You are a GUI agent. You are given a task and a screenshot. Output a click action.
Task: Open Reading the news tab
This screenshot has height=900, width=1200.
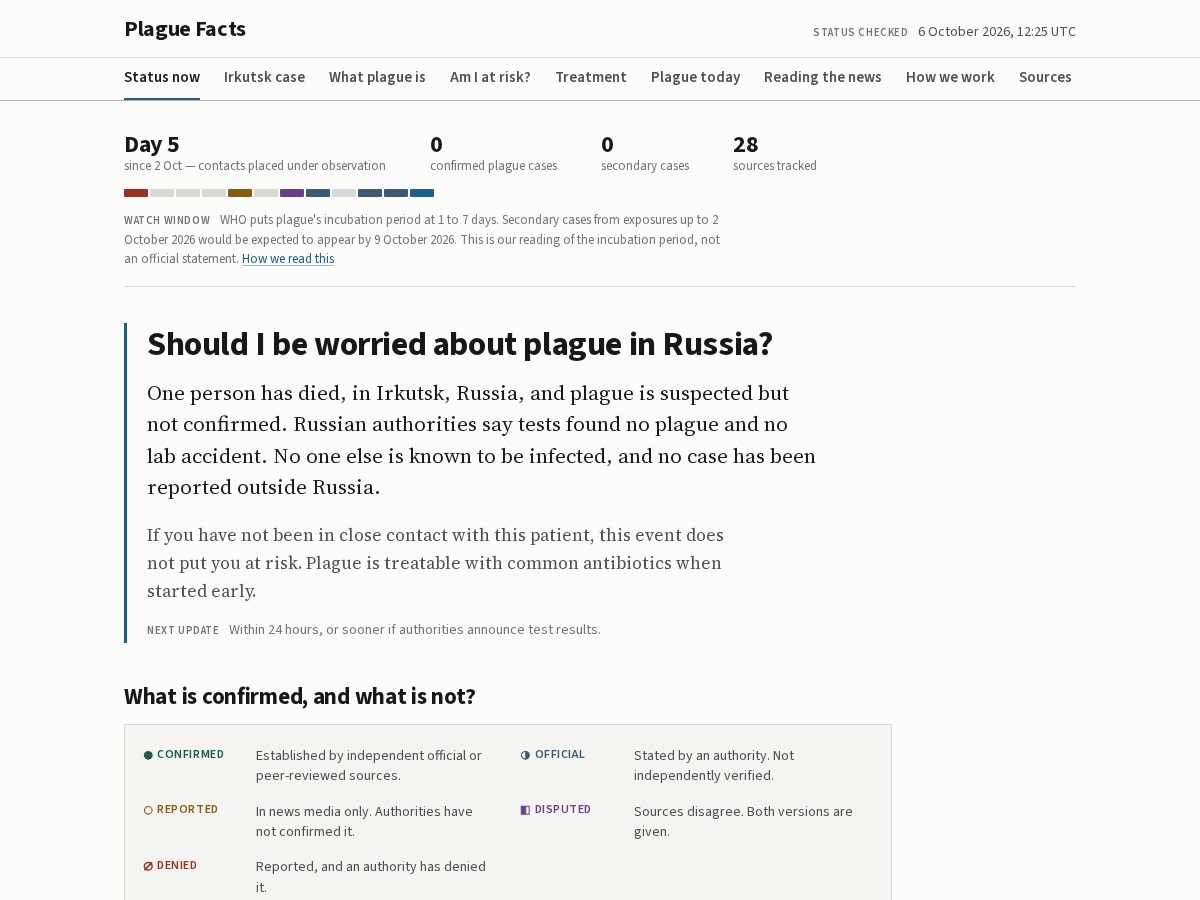click(x=823, y=77)
